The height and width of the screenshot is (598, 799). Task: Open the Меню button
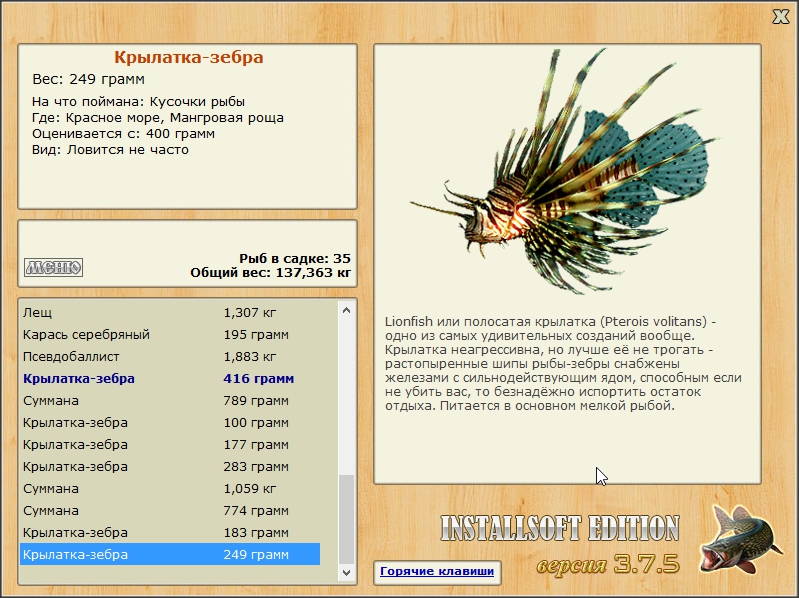tap(54, 267)
